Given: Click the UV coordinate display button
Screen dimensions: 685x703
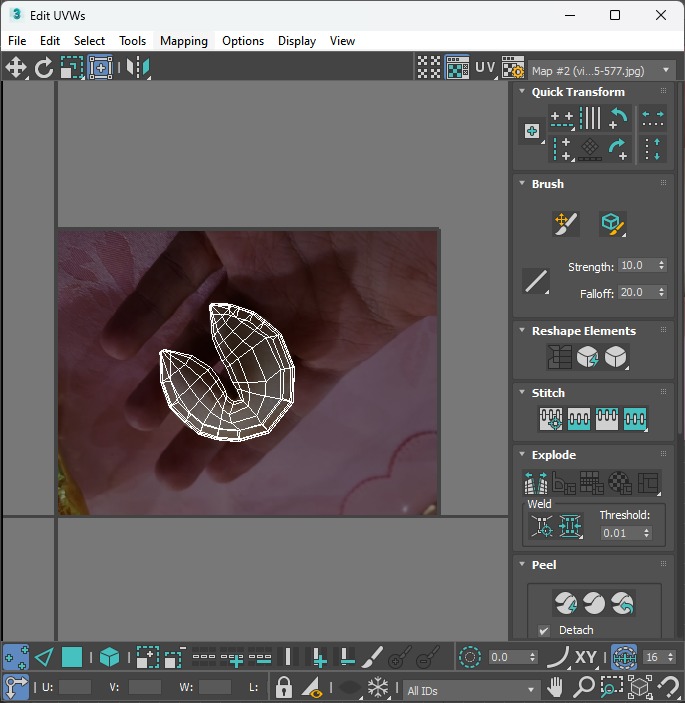Looking at the screenshot, I should [486, 68].
